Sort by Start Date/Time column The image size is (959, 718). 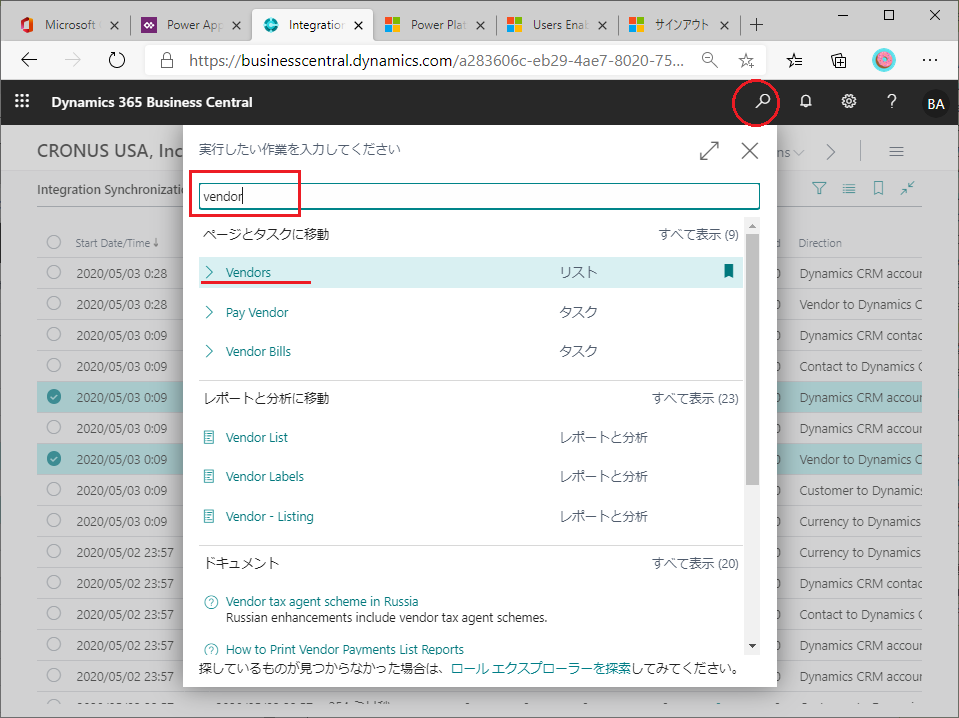pyautogui.click(x=116, y=243)
